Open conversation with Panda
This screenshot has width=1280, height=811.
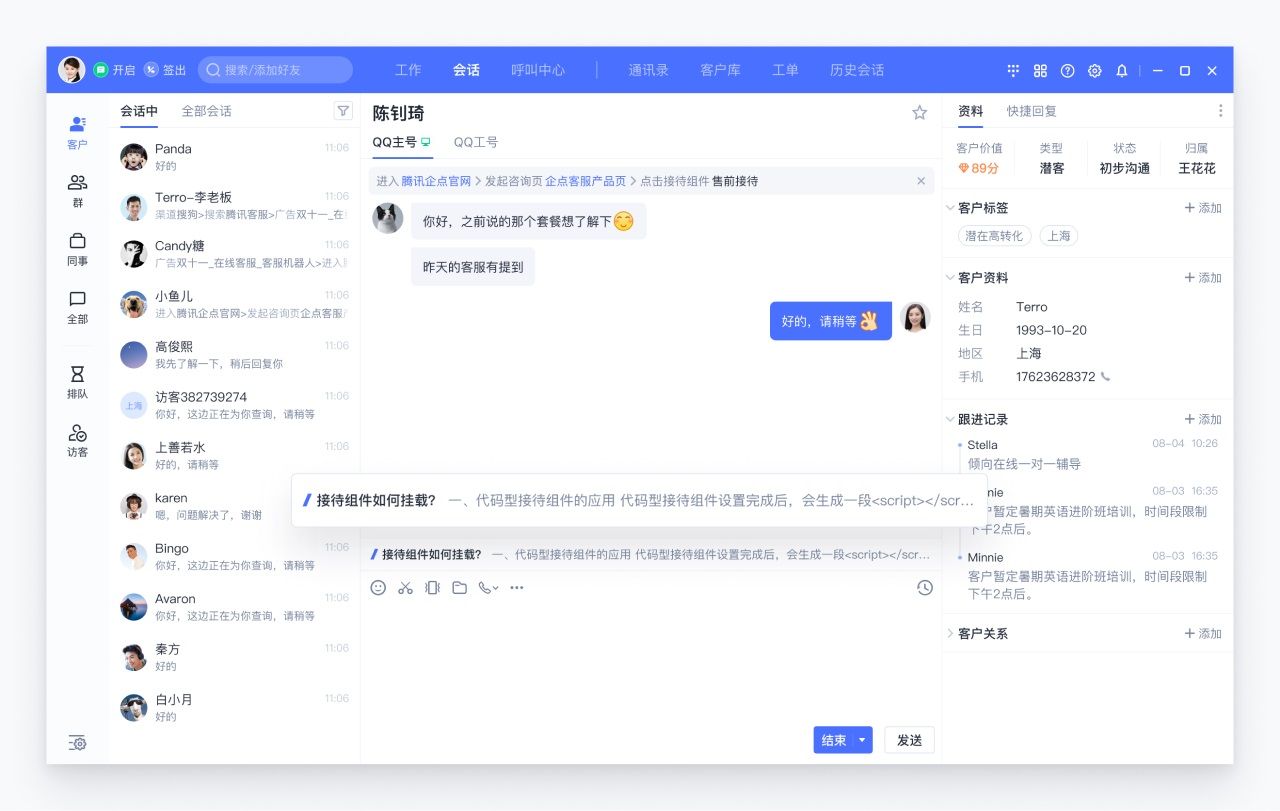coord(235,157)
